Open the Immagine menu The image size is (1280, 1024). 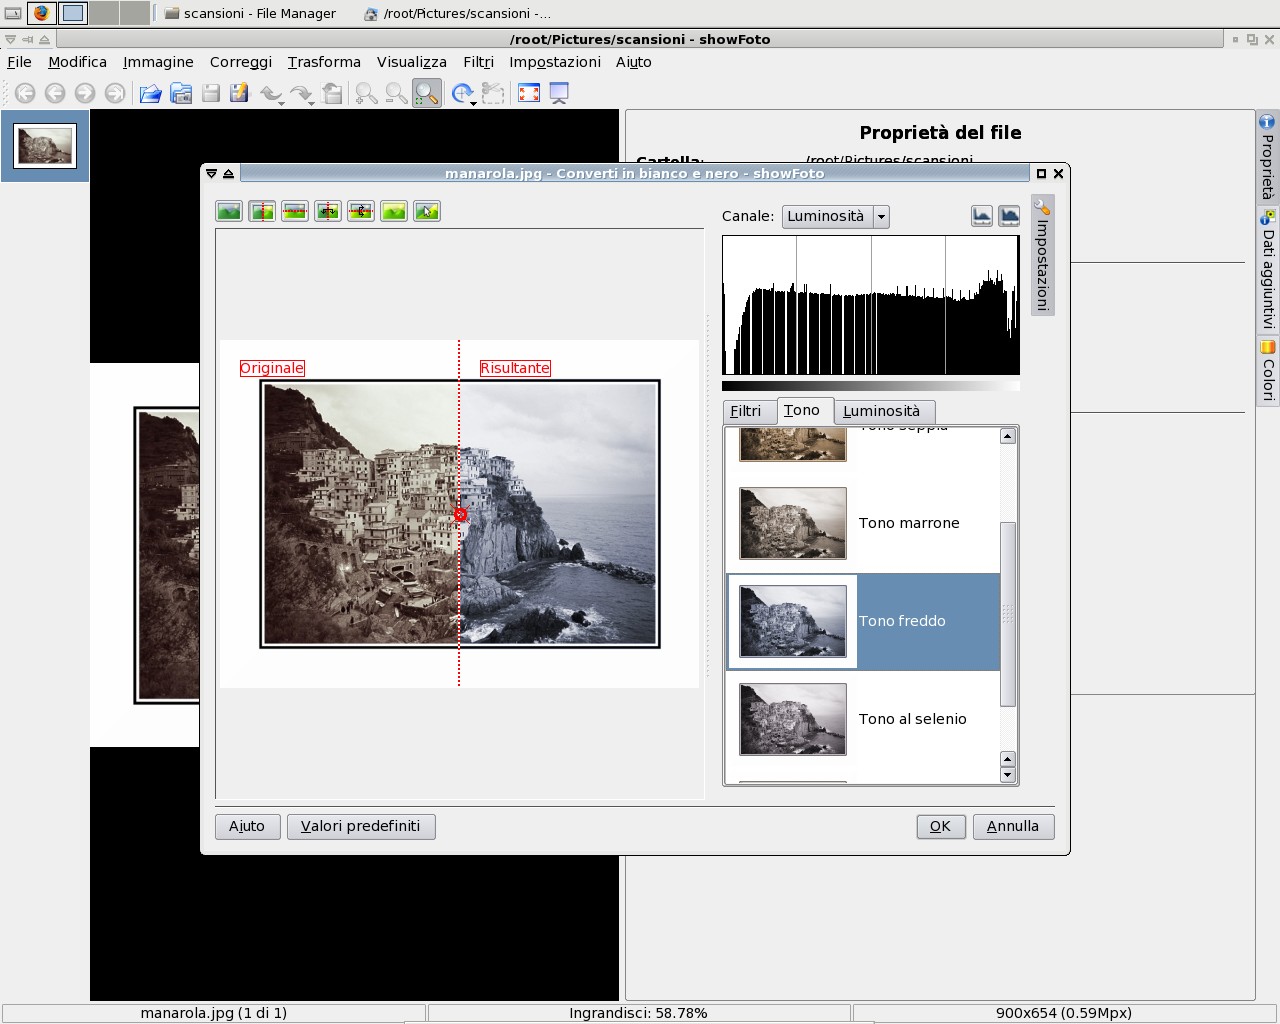coord(158,62)
